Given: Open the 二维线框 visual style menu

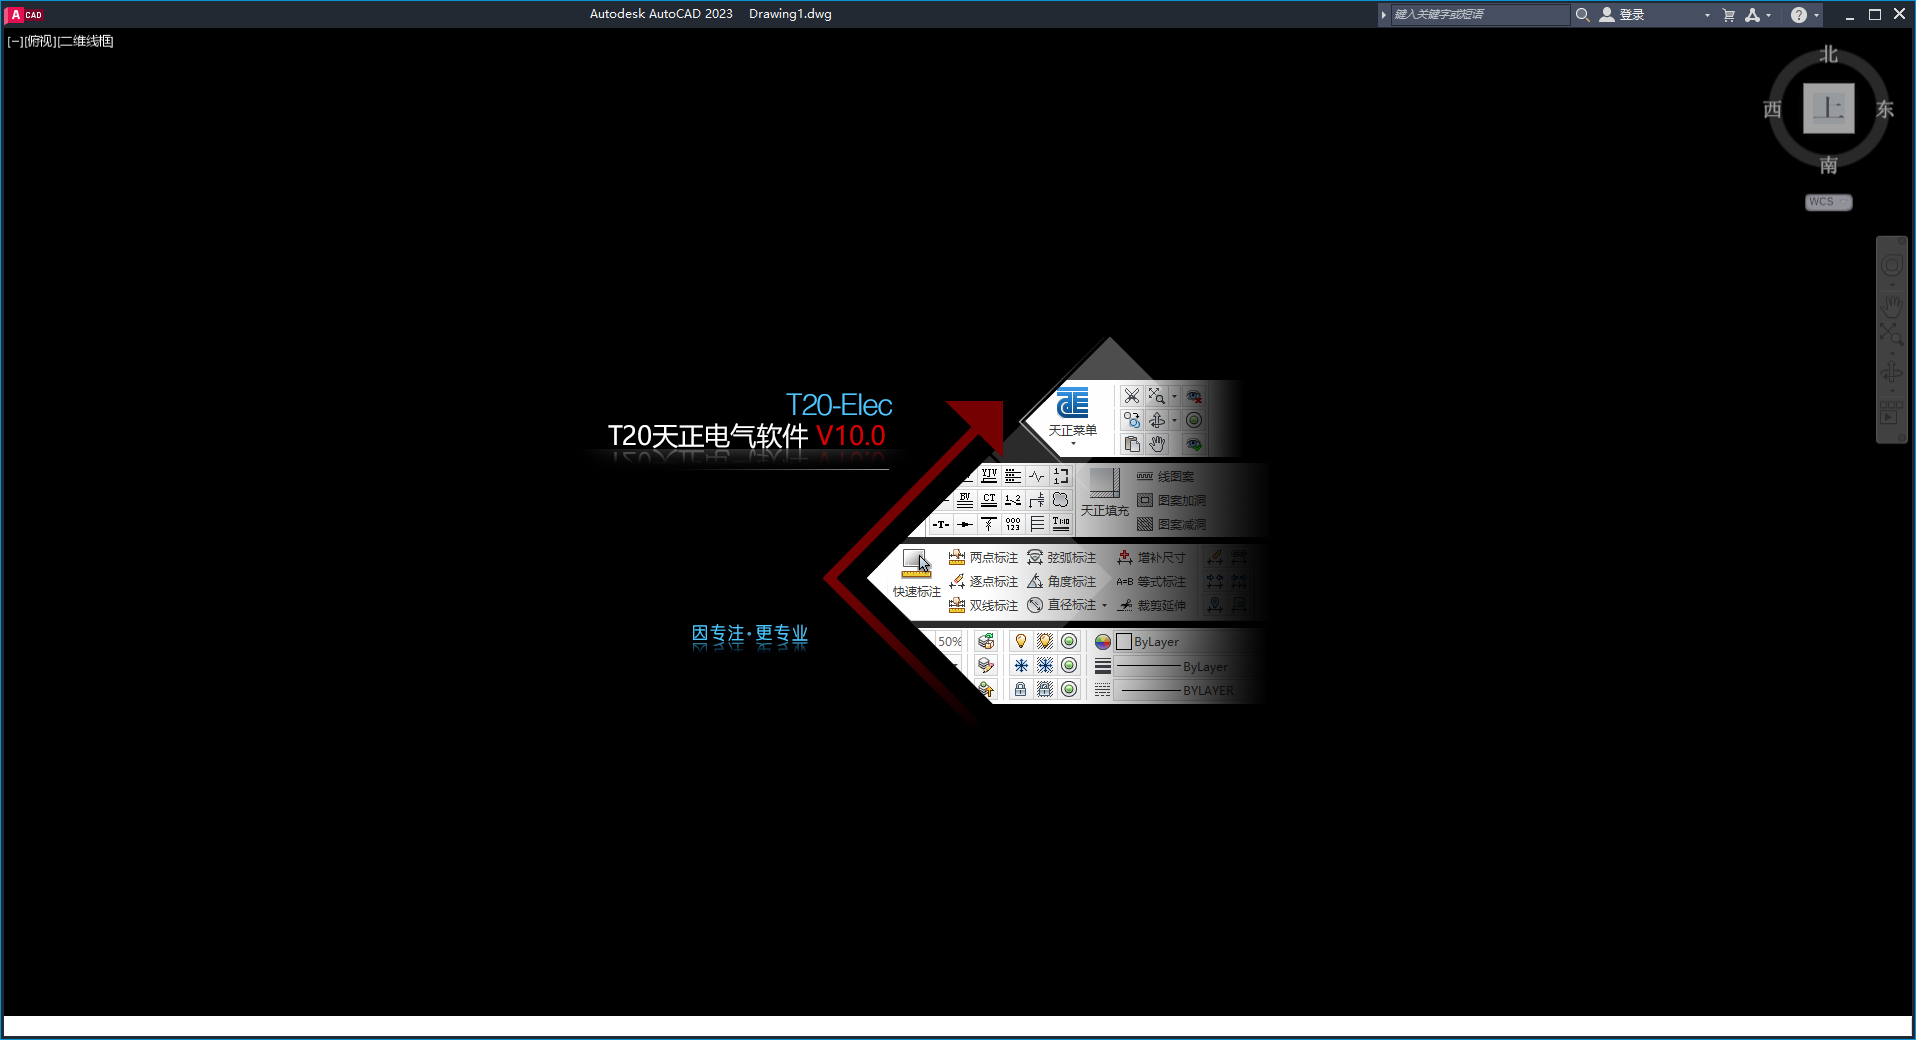Looking at the screenshot, I should 86,41.
